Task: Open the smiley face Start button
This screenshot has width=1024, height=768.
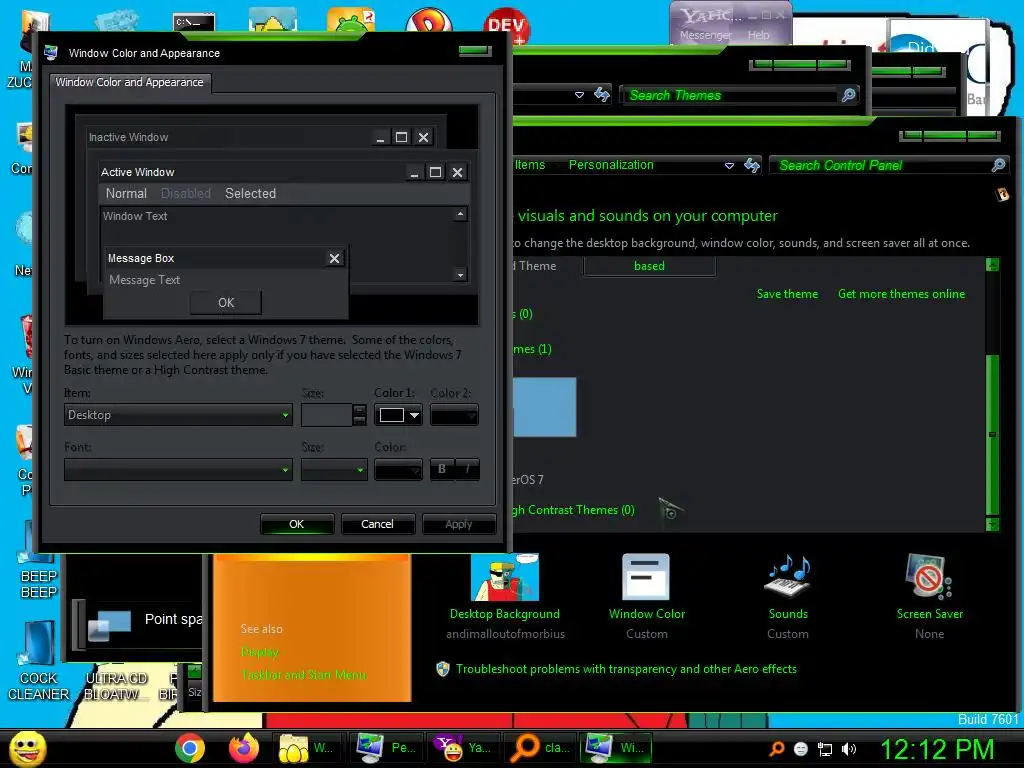Action: [27, 748]
